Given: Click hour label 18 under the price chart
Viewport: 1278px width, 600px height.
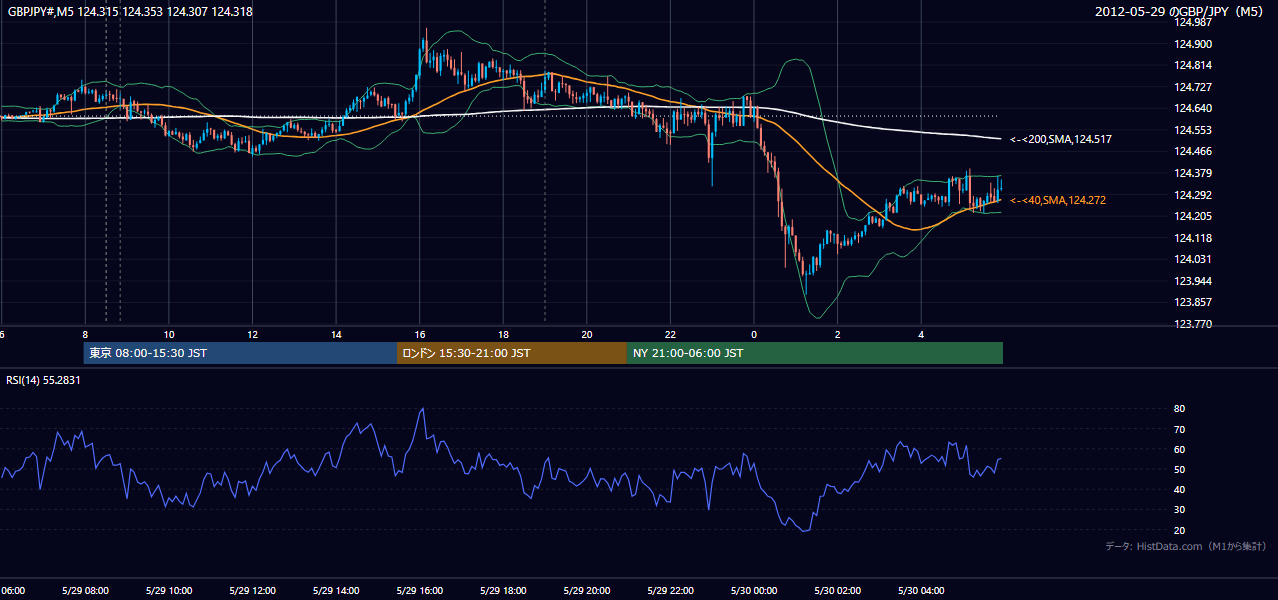Looking at the screenshot, I should point(503,334).
